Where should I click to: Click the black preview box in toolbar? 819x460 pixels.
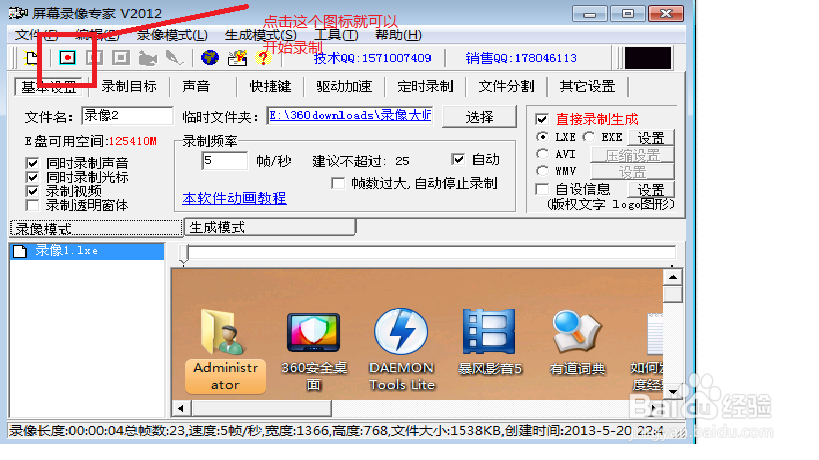(x=648, y=58)
